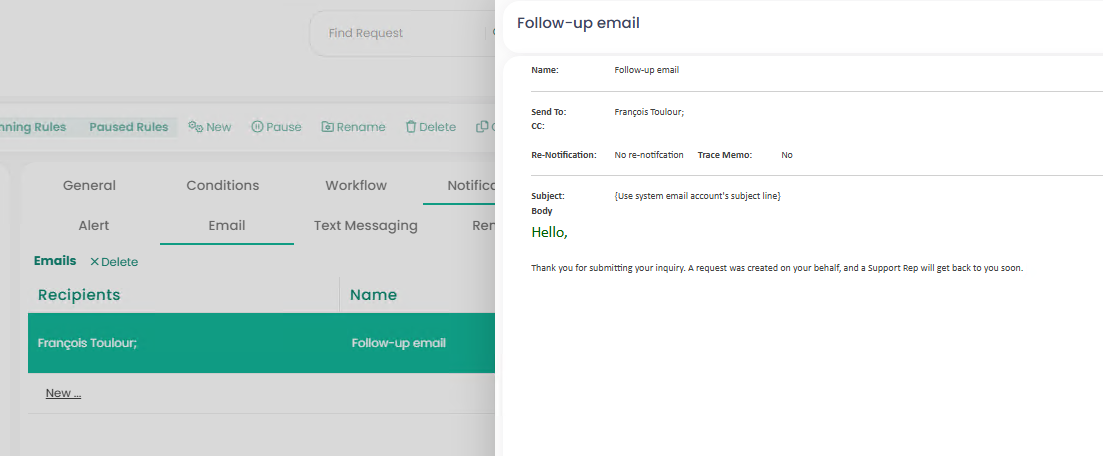Click the Recipients column header
Screen dimensions: 1103x456
[x=79, y=294]
